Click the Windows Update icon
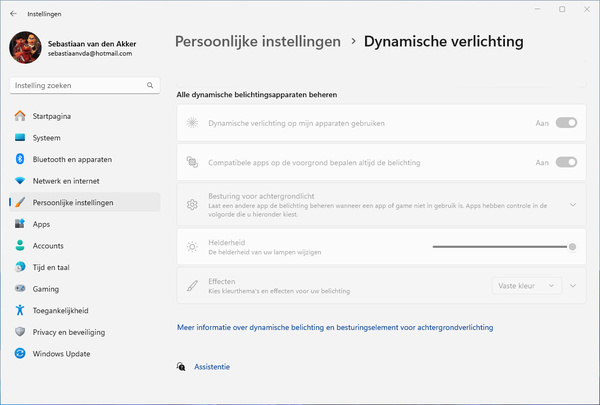The image size is (600, 405). pyautogui.click(x=20, y=353)
